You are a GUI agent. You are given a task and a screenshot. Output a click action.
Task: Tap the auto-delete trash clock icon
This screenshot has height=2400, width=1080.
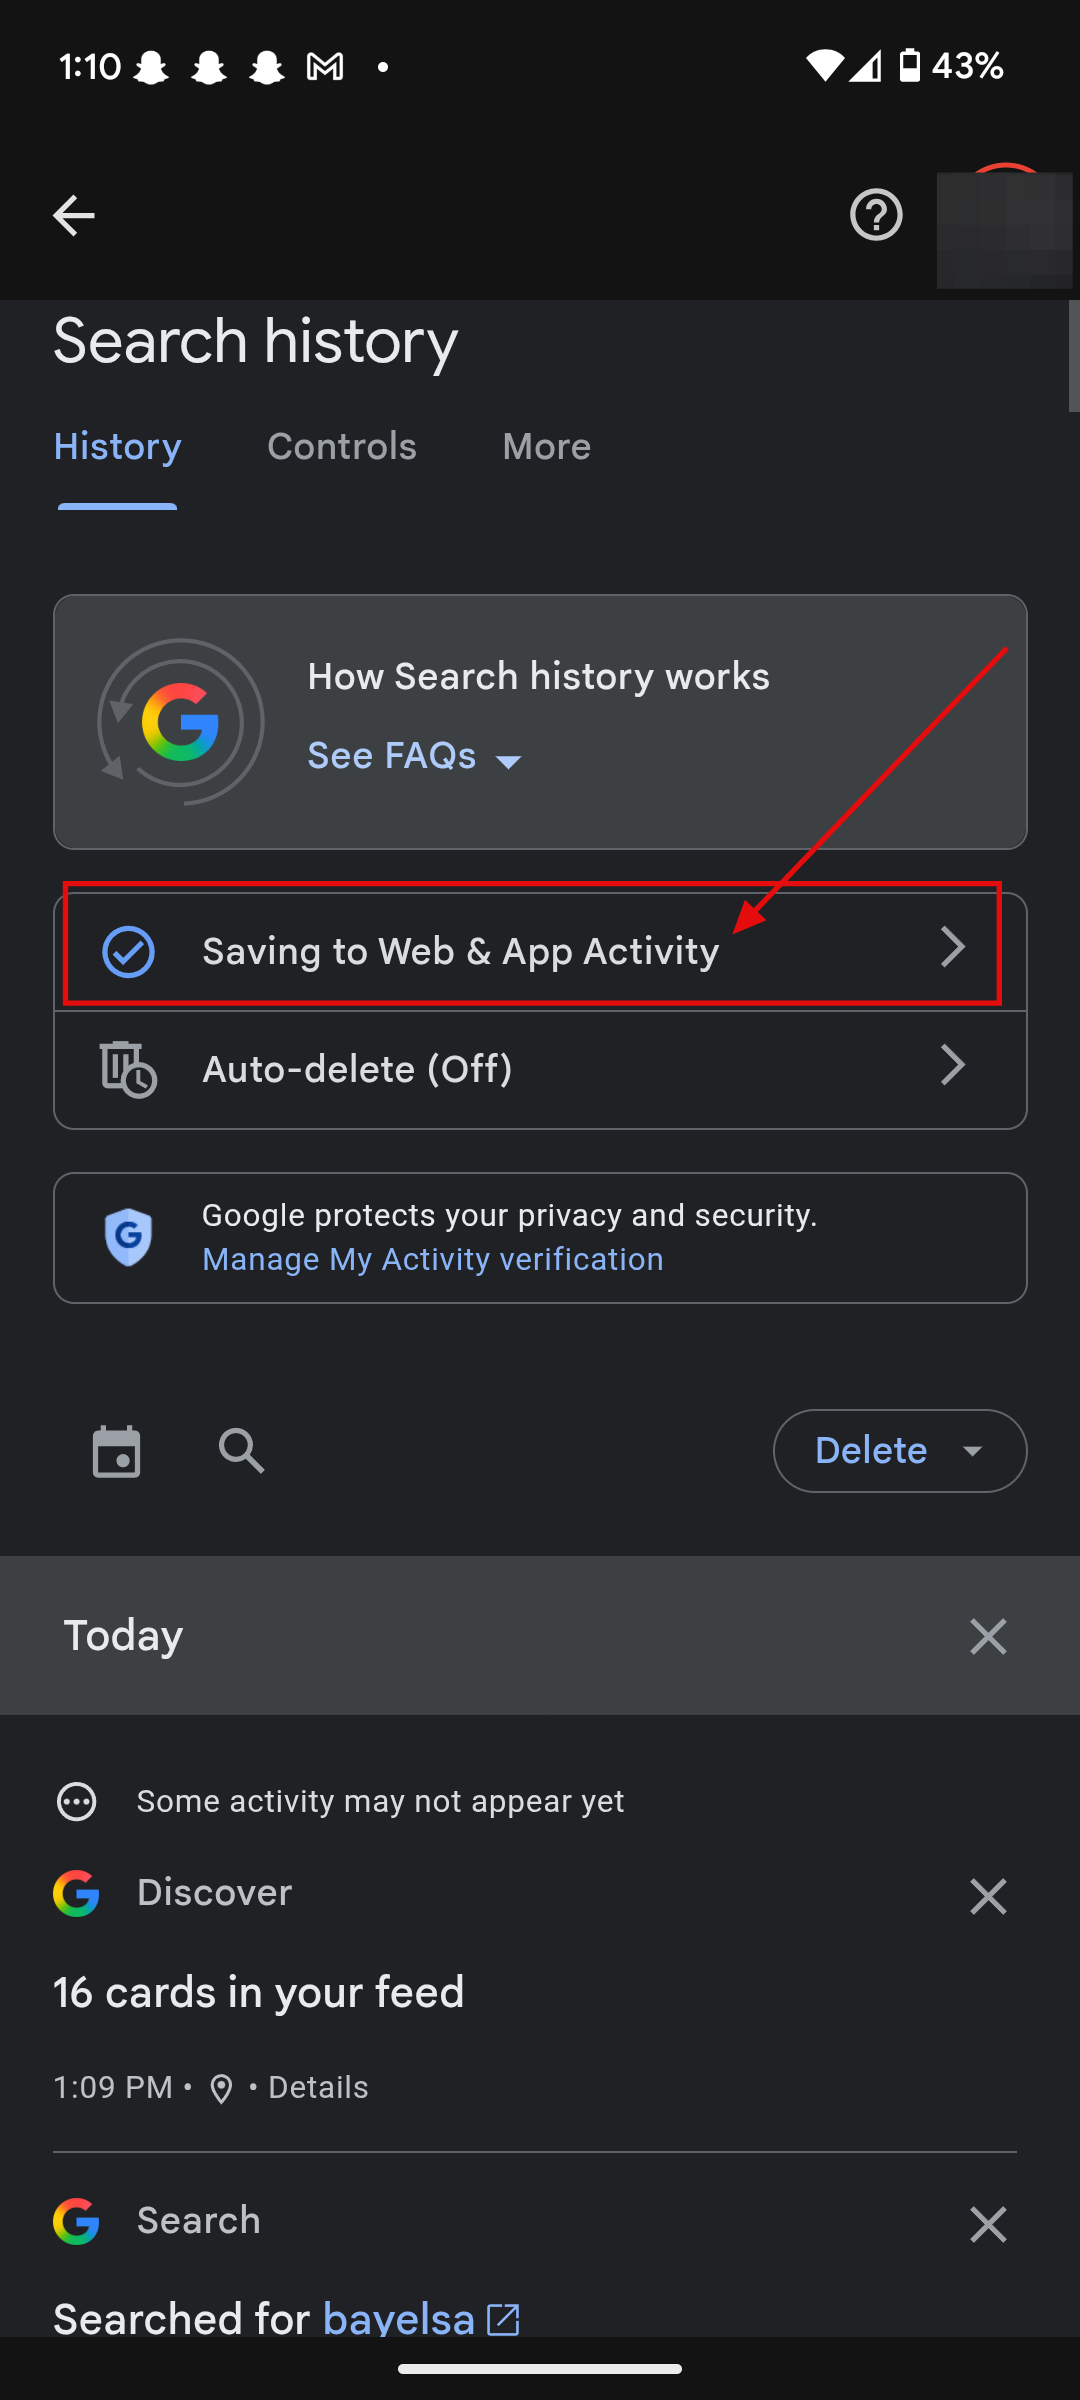128,1069
